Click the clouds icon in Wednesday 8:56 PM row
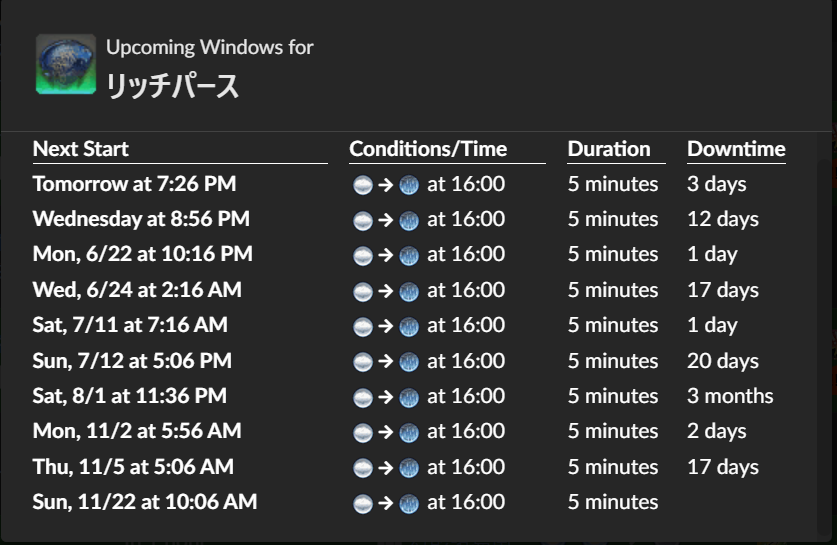This screenshot has width=837, height=545. point(362,220)
